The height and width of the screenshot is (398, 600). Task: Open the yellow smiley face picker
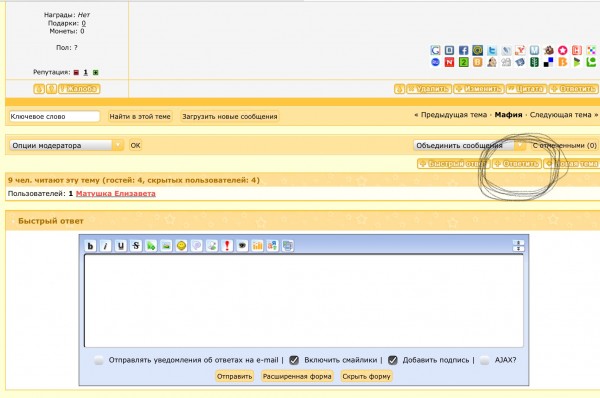pos(181,246)
